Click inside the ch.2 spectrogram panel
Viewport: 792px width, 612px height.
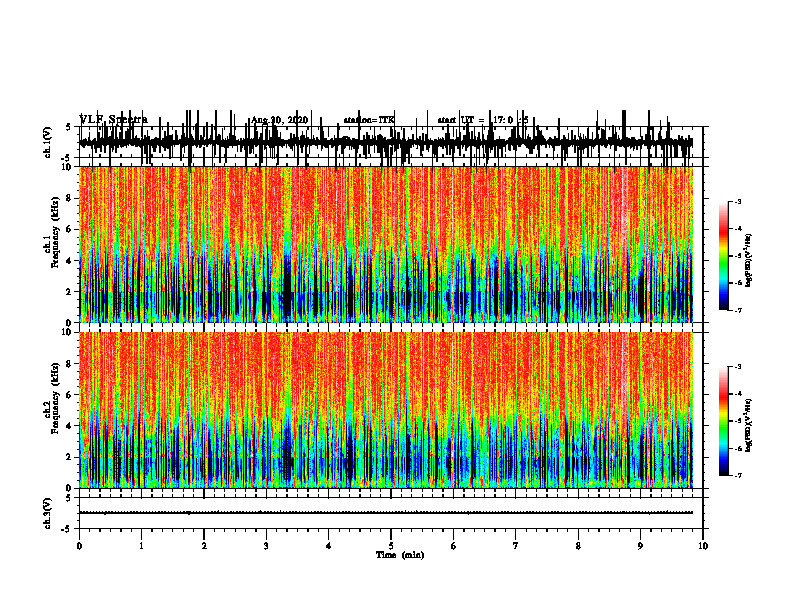[386, 410]
